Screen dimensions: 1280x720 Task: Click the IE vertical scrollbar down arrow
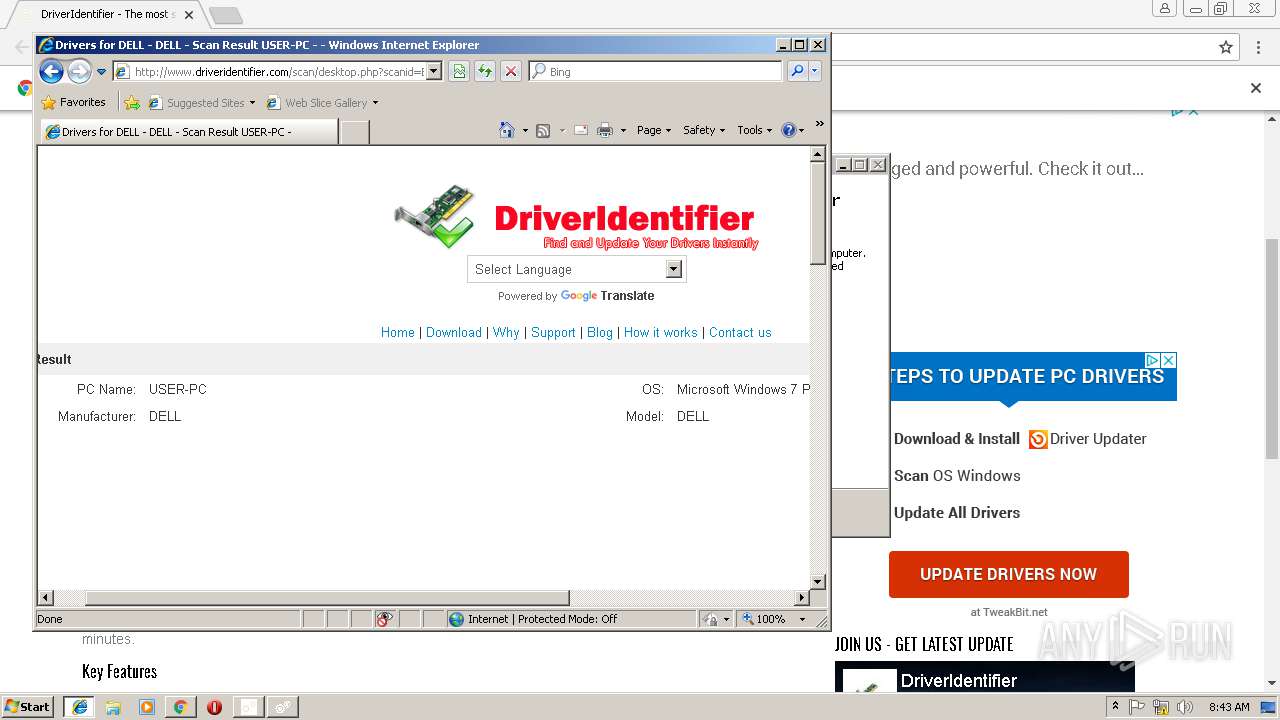[817, 581]
